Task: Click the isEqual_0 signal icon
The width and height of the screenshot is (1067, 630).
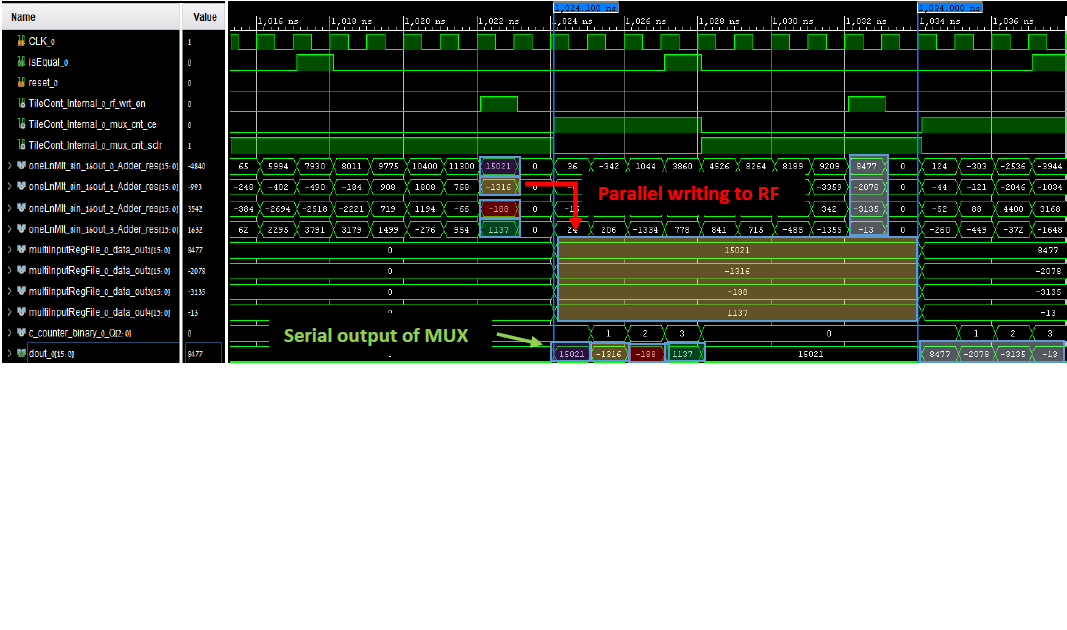Action: coord(21,62)
